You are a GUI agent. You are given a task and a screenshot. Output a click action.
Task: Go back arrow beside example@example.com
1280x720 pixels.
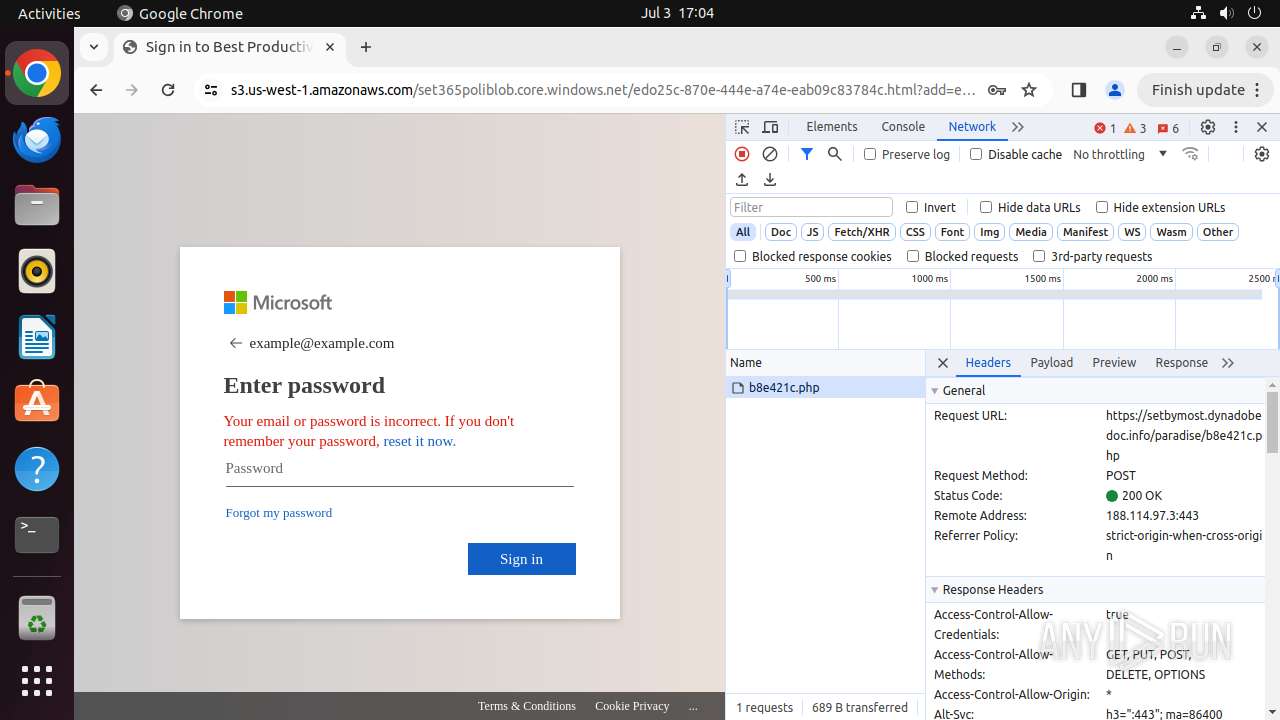click(x=236, y=343)
